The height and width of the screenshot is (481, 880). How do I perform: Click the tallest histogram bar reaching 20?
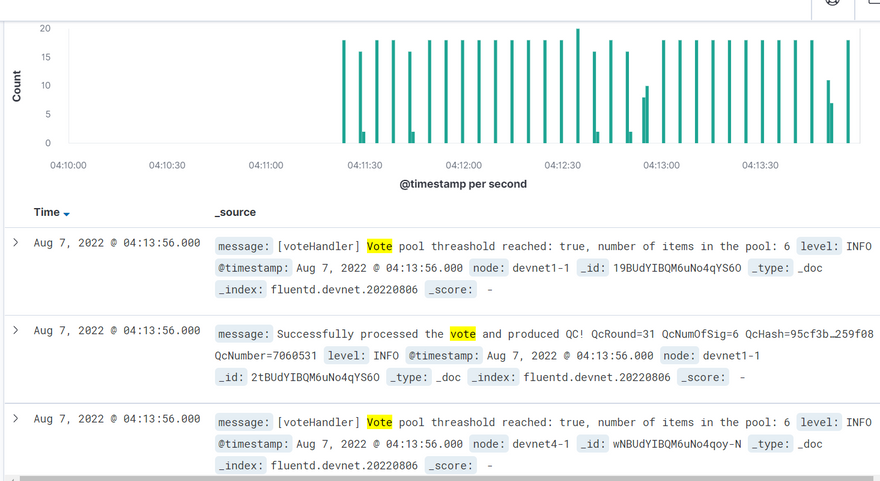pos(578,87)
